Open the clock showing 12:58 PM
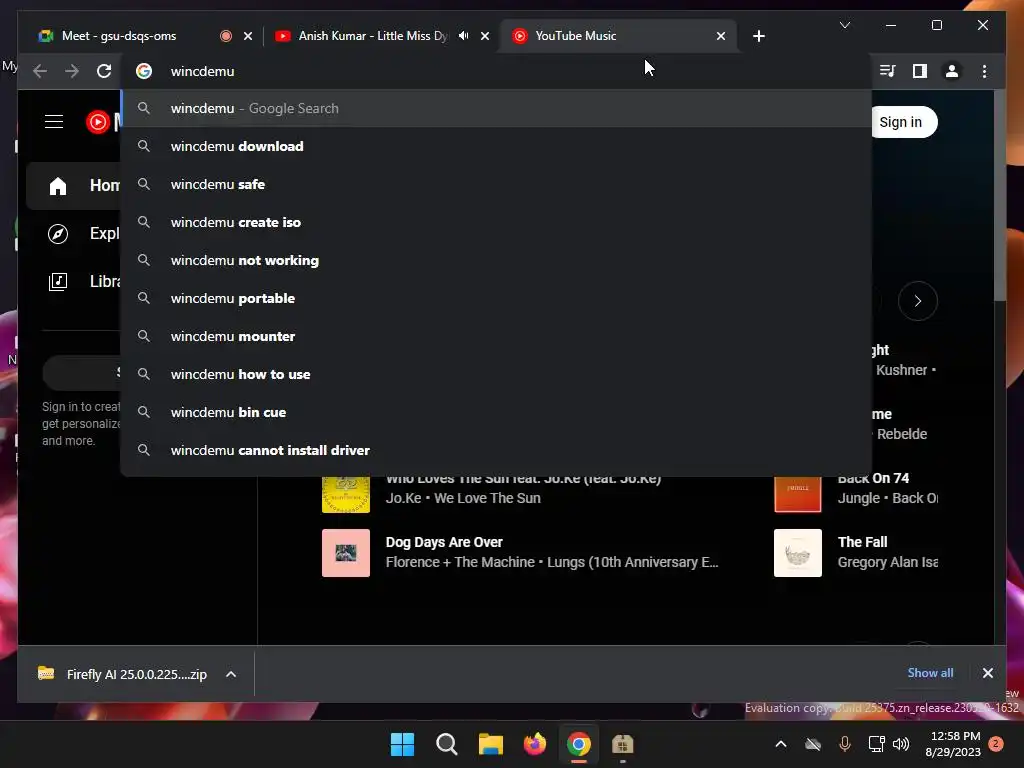Image resolution: width=1024 pixels, height=768 pixels. [x=953, y=744]
